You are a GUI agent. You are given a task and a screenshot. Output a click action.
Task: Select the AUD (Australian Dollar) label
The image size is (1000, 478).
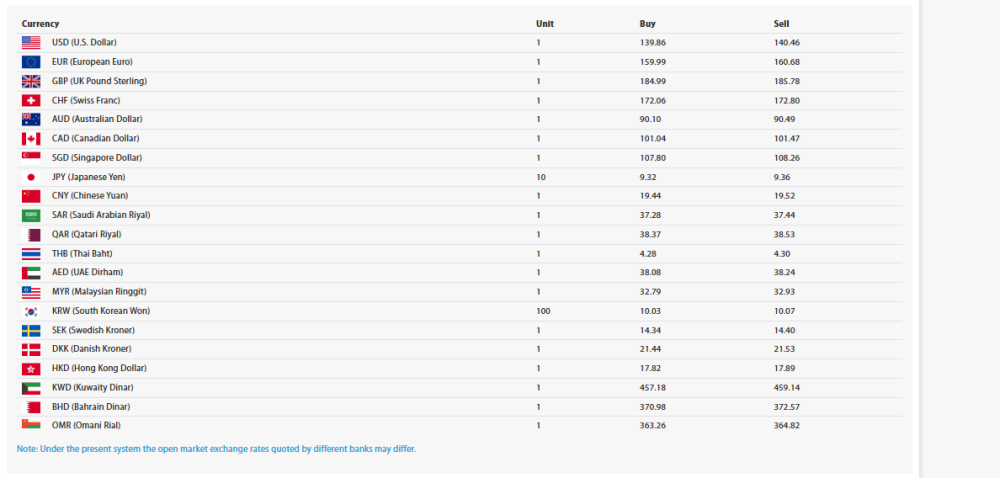point(97,119)
